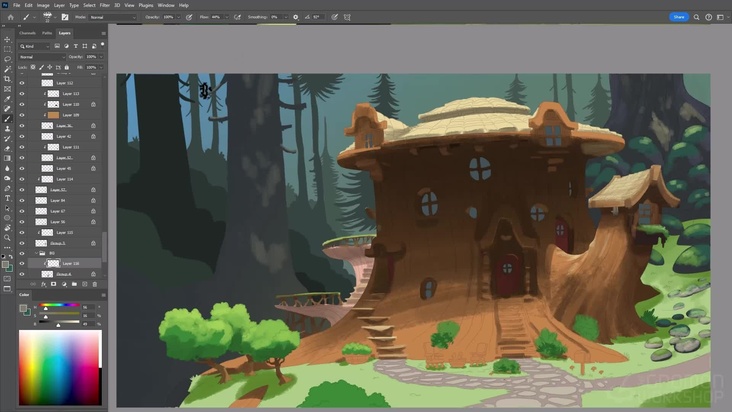This screenshot has width=732, height=412.
Task: Select the Move tool
Action: click(x=7, y=40)
